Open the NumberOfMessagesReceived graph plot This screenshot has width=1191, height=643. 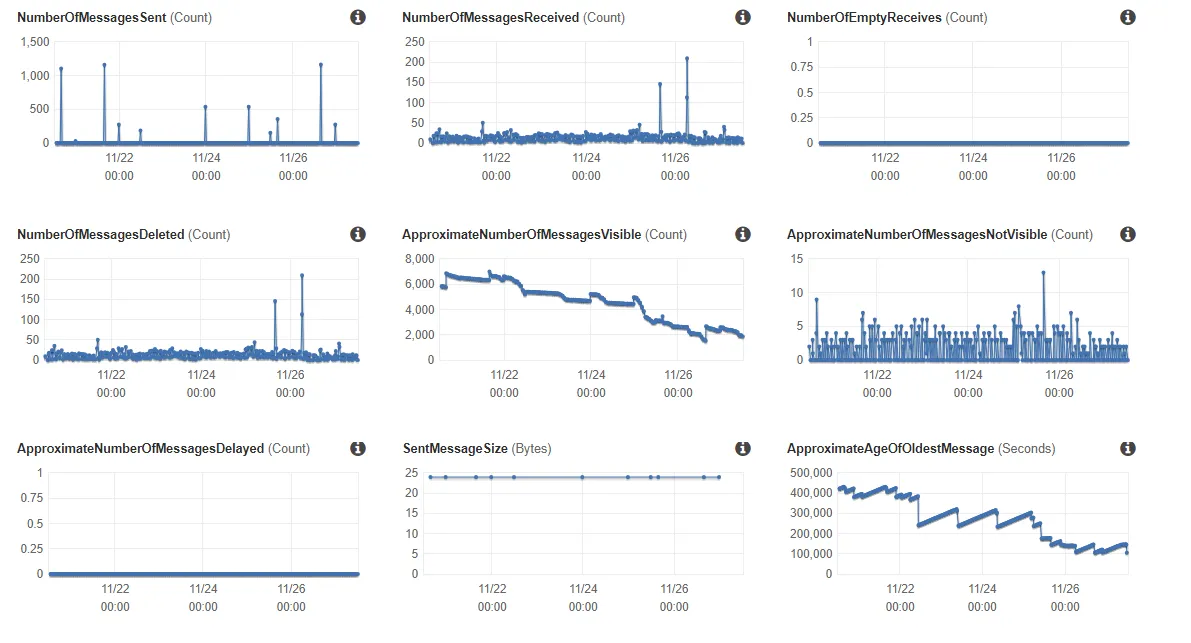click(586, 93)
